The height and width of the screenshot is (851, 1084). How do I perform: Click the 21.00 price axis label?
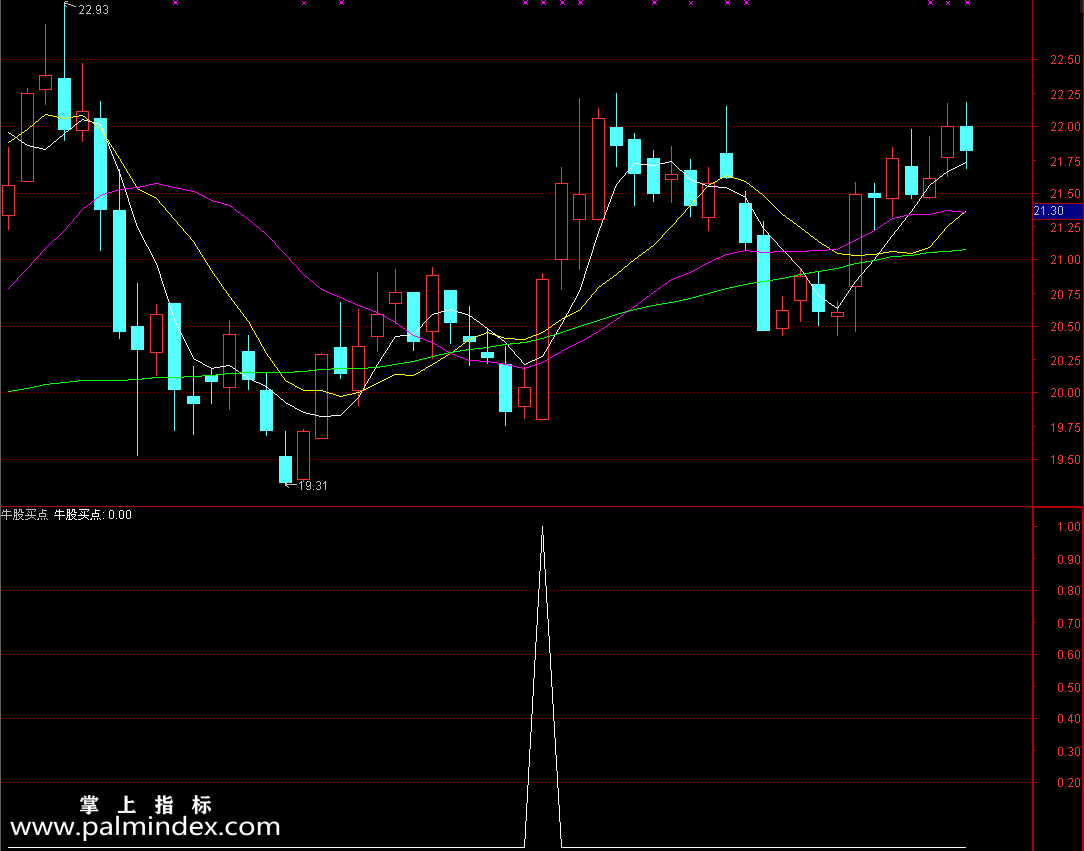(x=1065, y=260)
